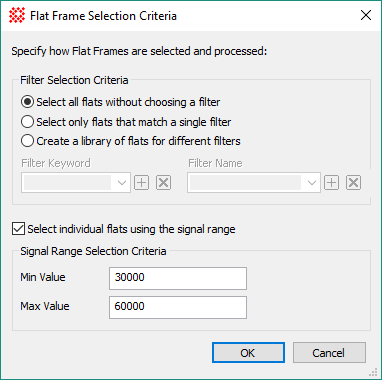Click the Cancel button
Viewport: 382px width, 380px height.
point(329,353)
